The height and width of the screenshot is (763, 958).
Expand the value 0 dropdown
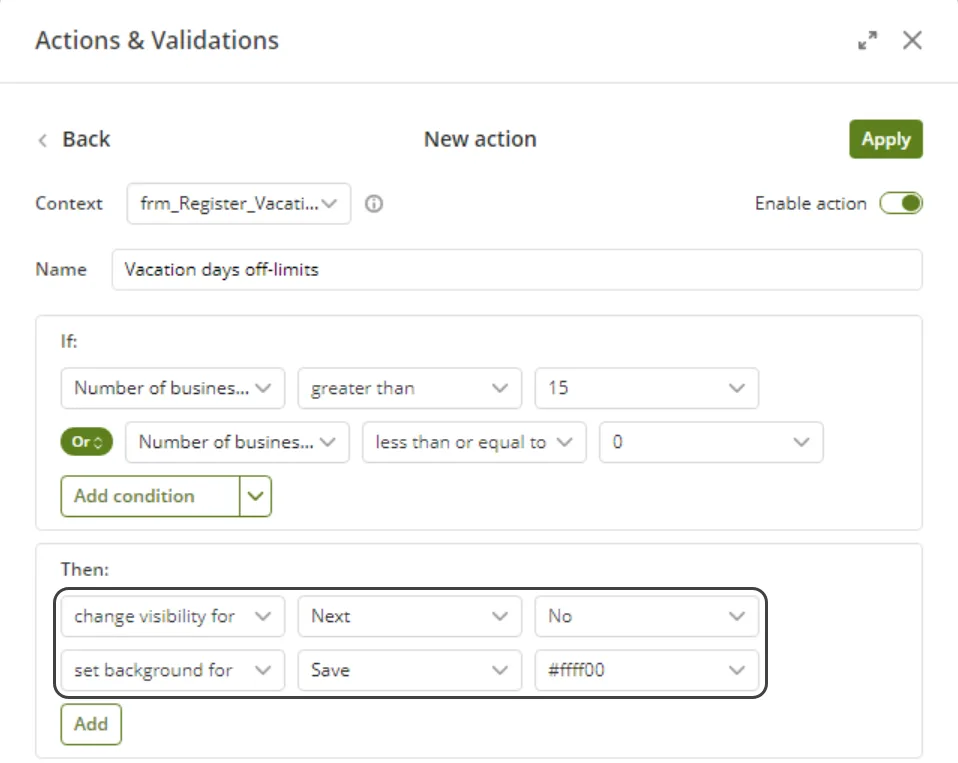pos(711,442)
